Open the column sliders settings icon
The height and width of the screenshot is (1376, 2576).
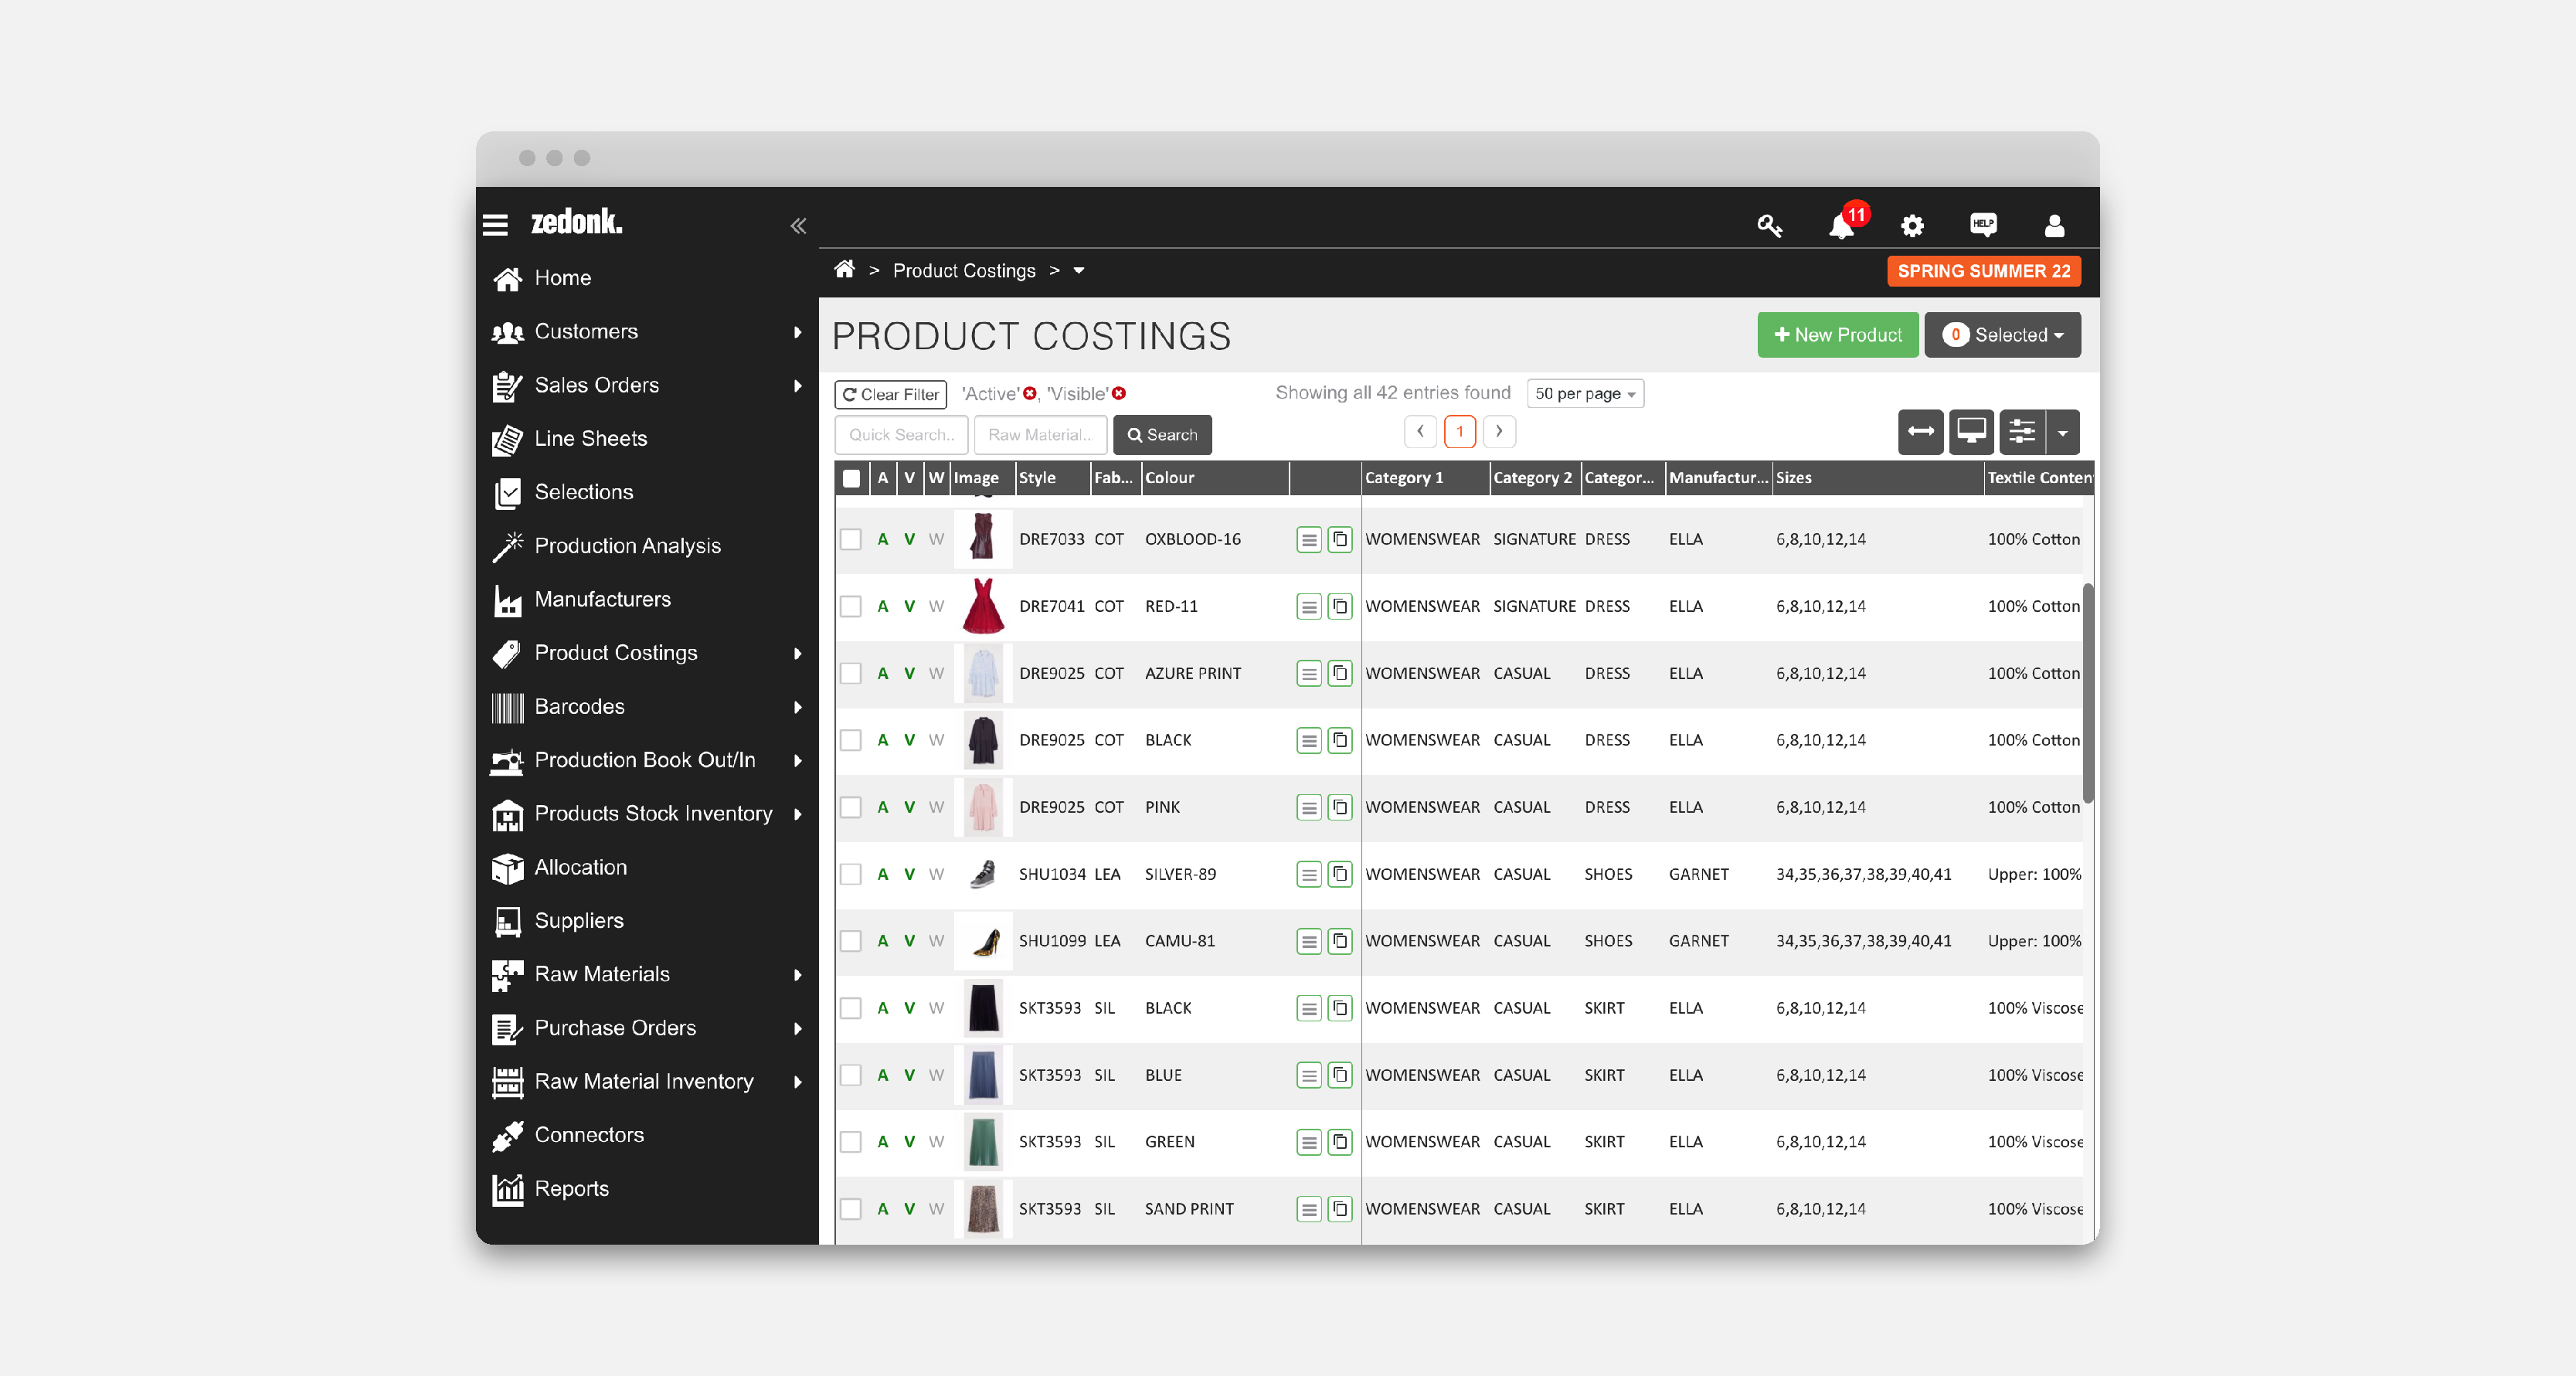tap(2022, 432)
